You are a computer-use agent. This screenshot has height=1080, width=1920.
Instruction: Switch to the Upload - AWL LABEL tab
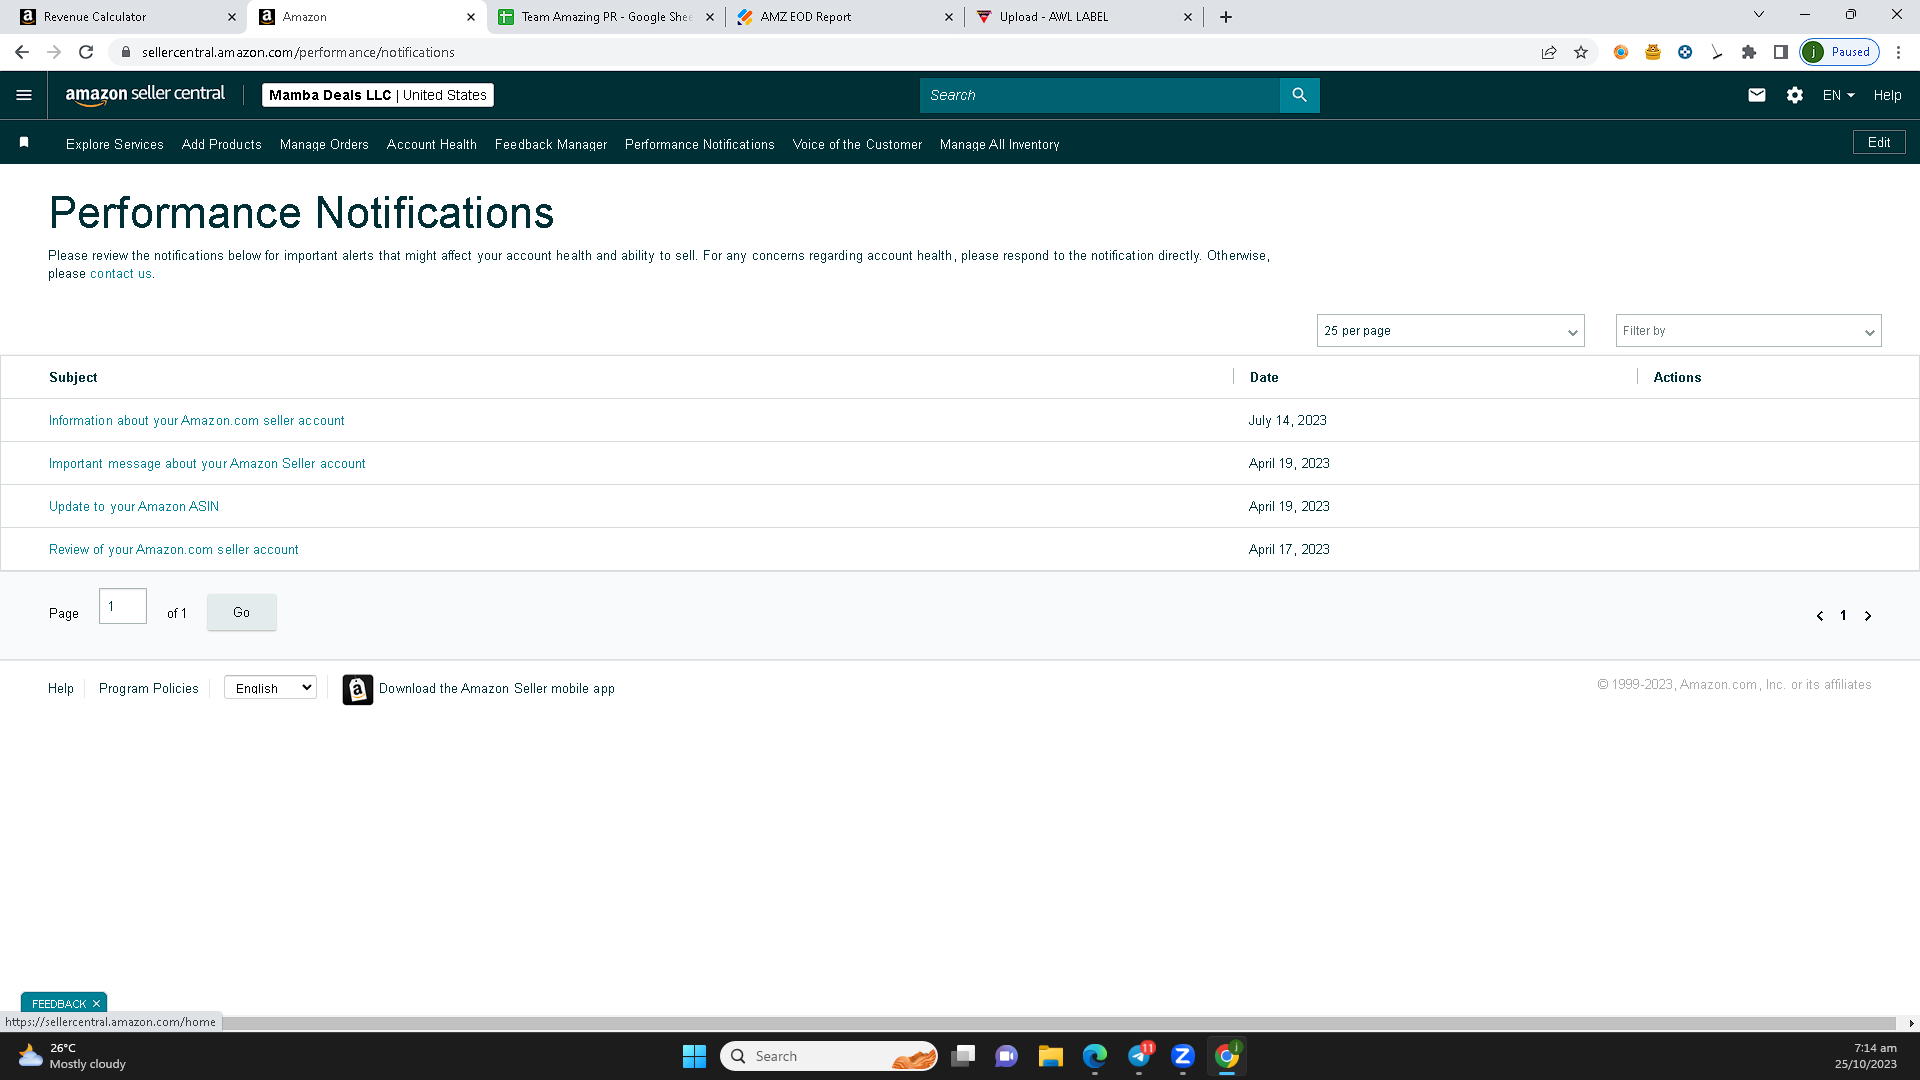(x=1084, y=17)
